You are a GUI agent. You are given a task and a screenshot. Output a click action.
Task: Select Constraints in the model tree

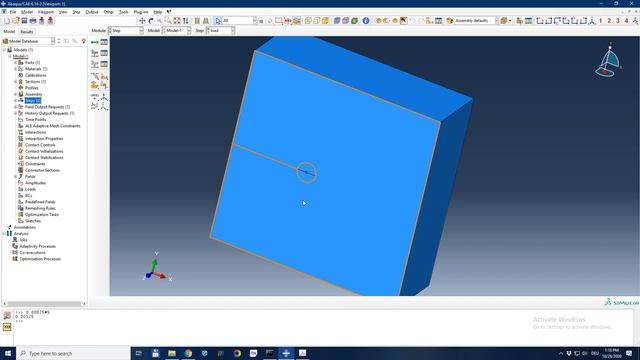35,164
